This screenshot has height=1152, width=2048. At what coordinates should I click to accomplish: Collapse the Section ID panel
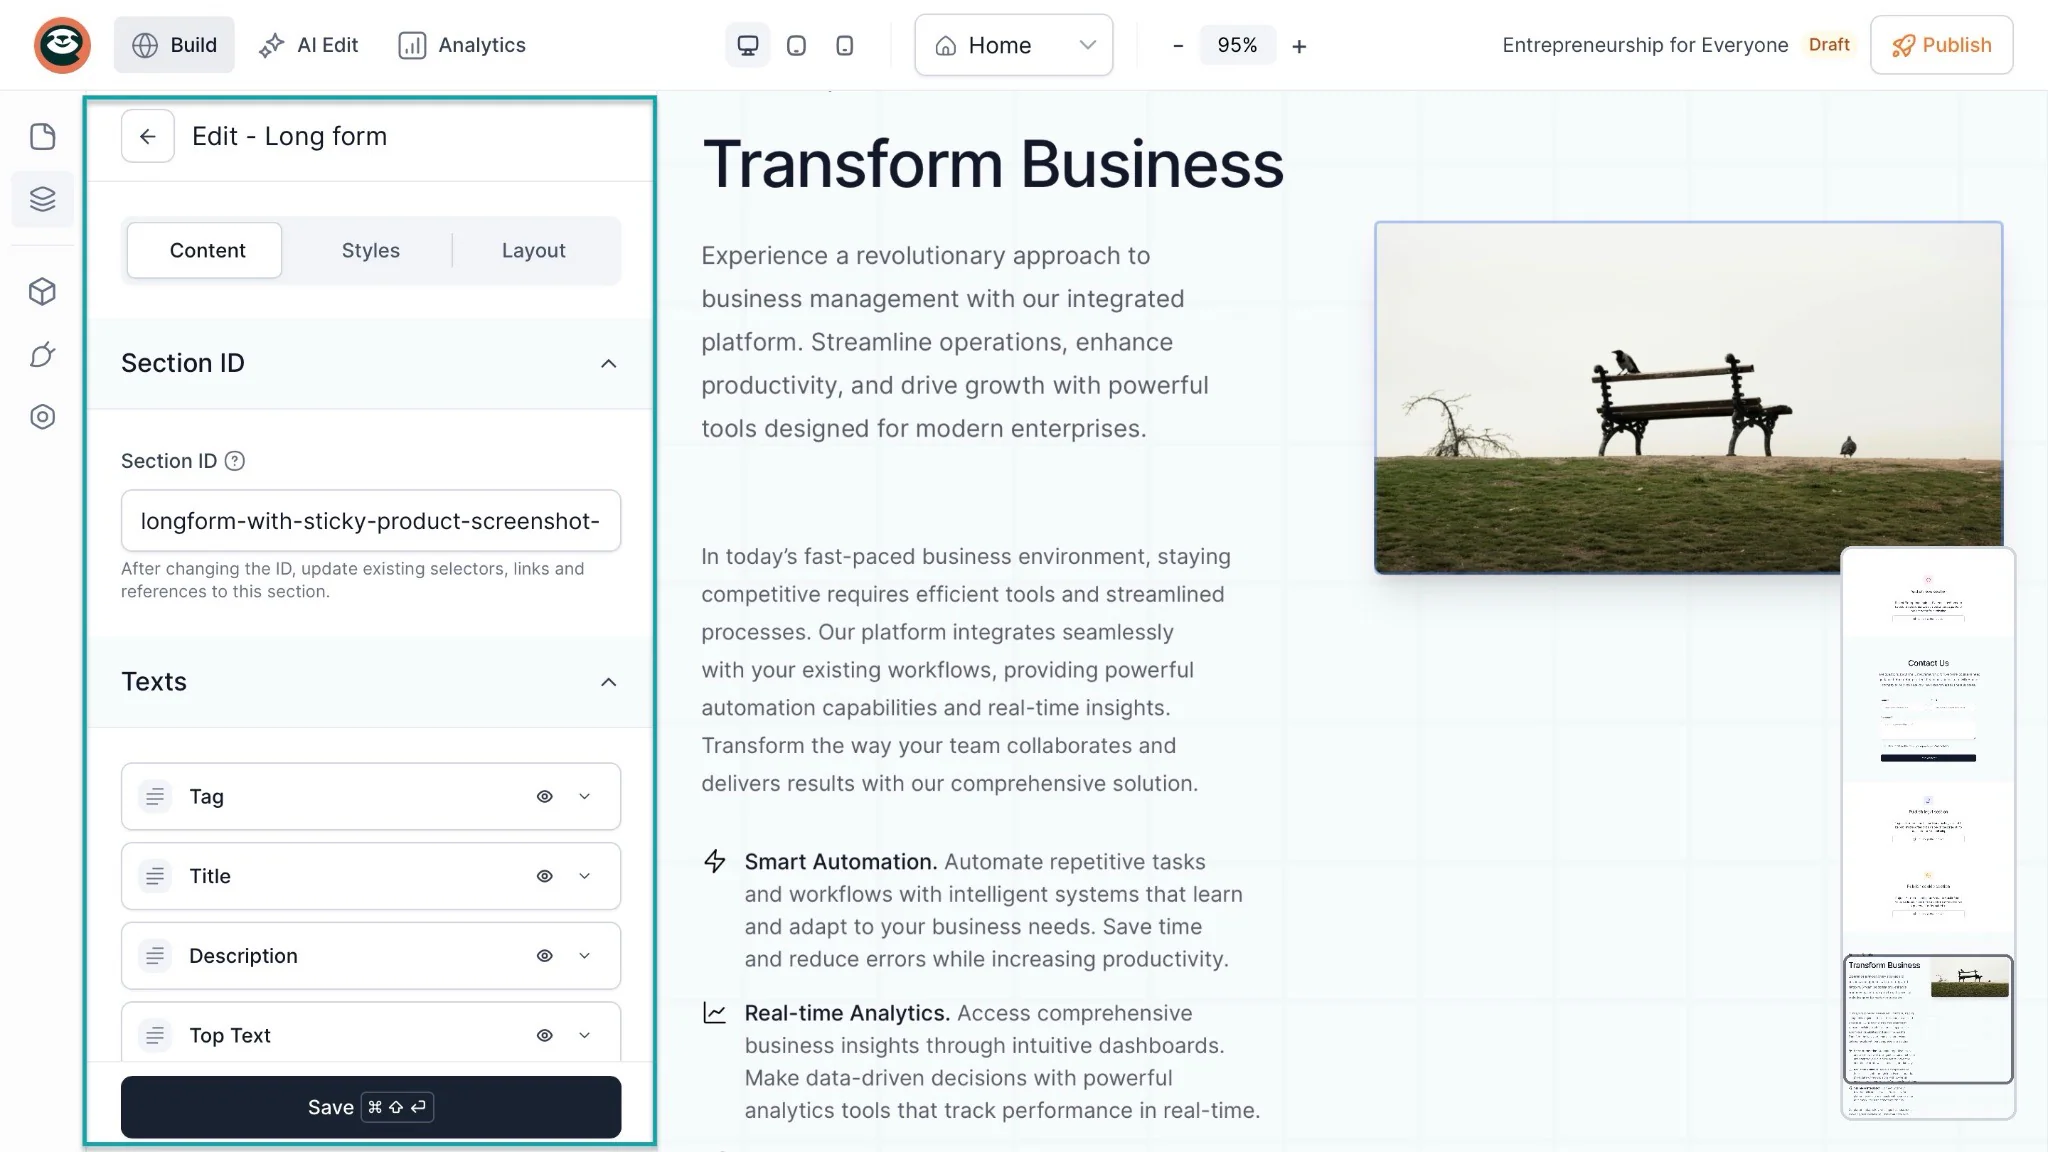pos(608,363)
